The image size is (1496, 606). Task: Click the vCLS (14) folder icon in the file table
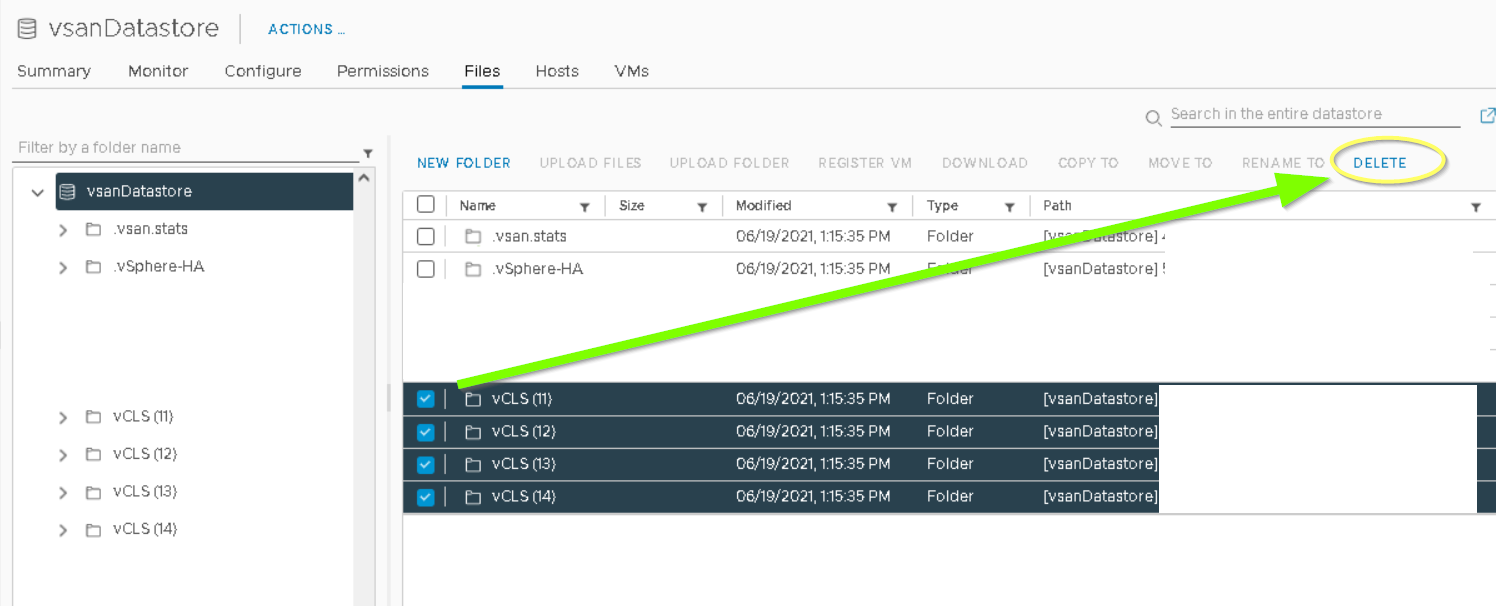pos(473,497)
